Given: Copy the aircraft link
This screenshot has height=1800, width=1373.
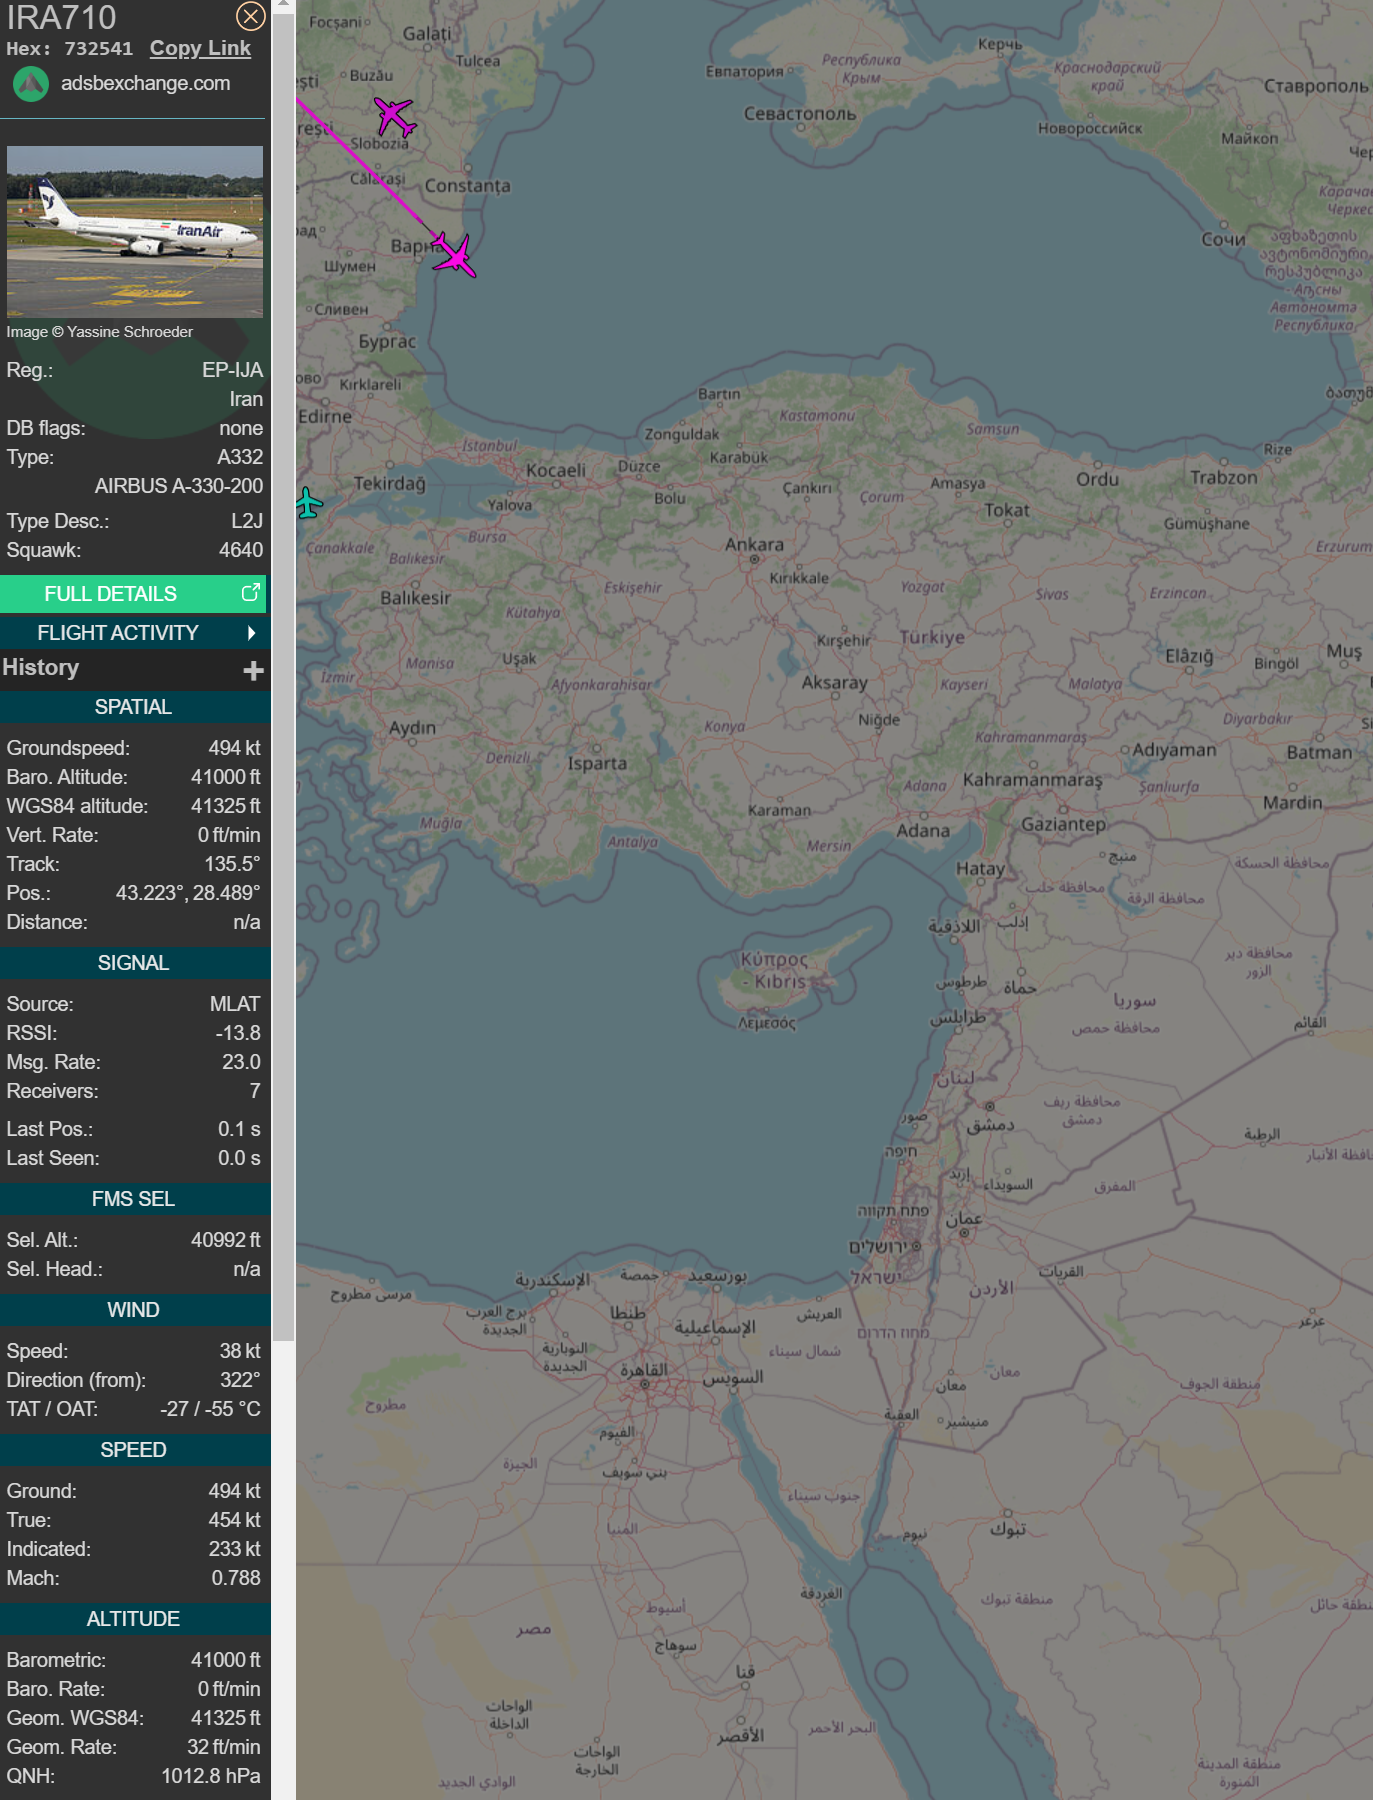Looking at the screenshot, I should pyautogui.click(x=200, y=48).
